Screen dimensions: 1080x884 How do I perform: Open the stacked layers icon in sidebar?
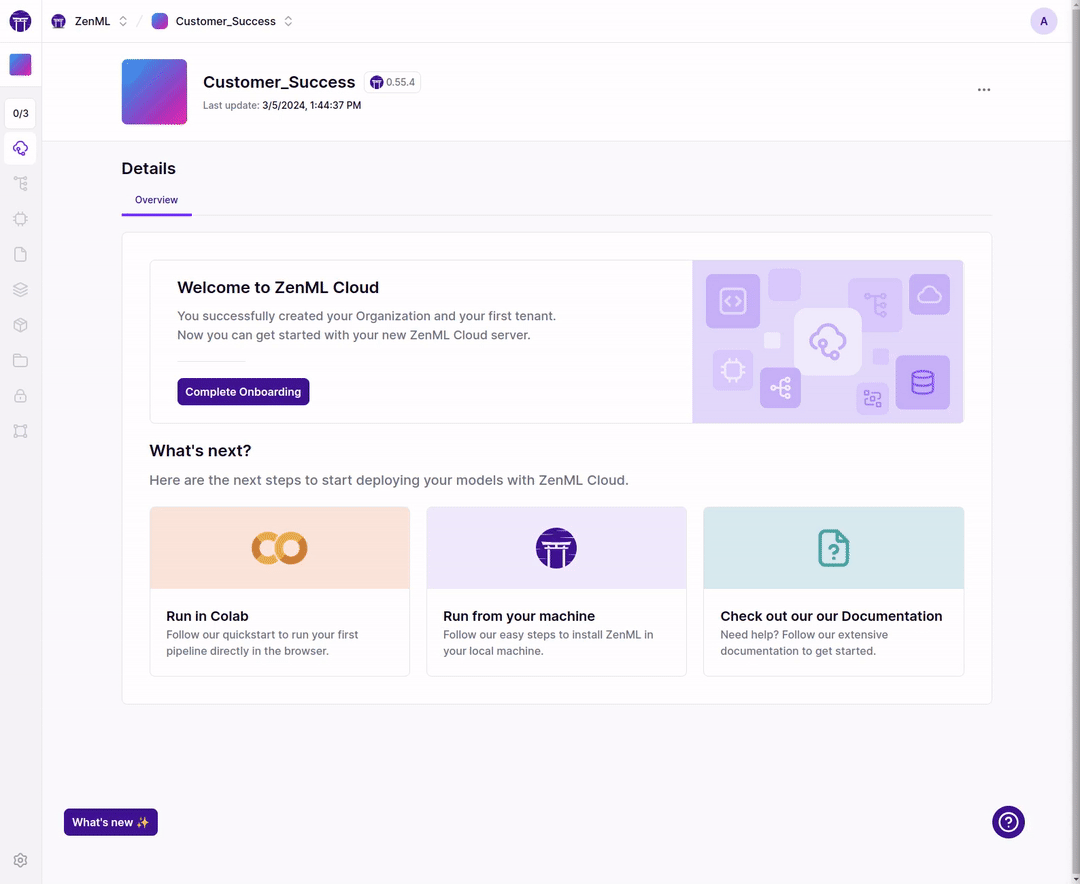pyautogui.click(x=20, y=290)
